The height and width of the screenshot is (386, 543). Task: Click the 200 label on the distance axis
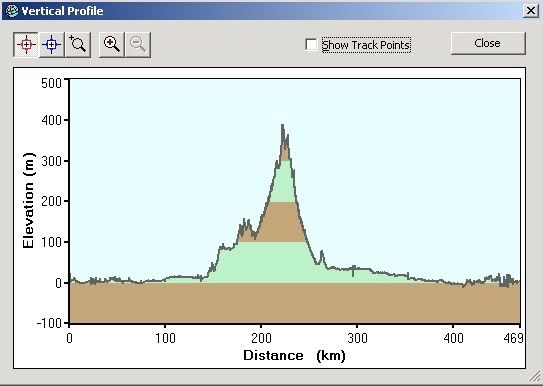[261, 338]
